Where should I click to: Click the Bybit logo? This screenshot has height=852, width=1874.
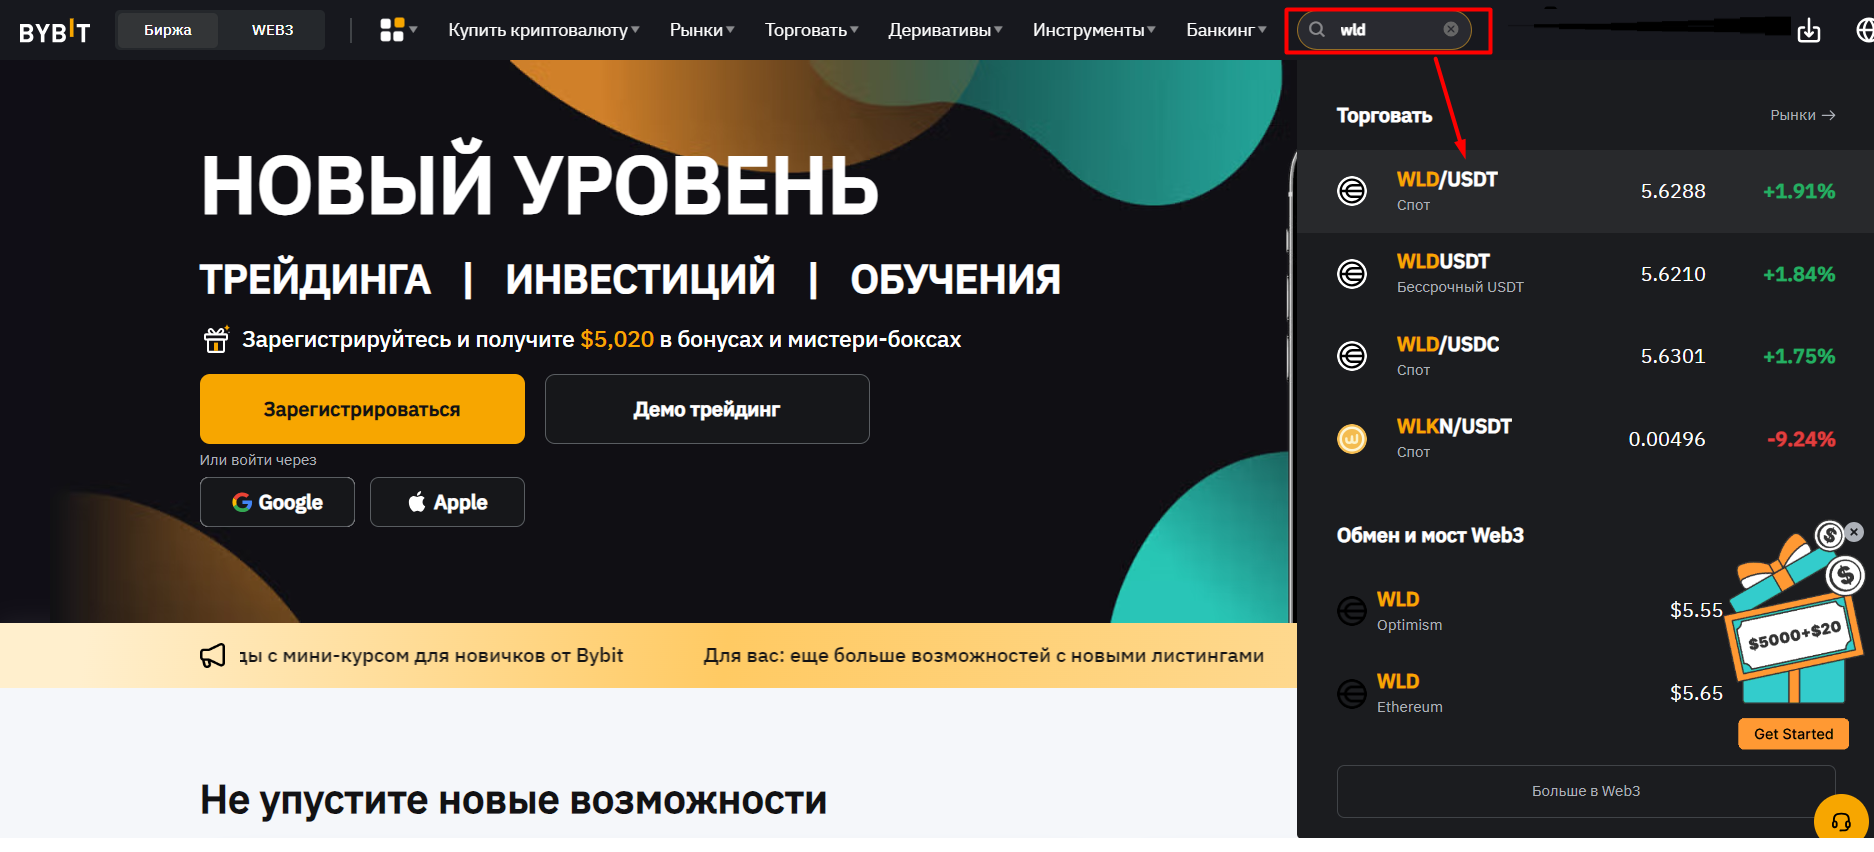[54, 31]
